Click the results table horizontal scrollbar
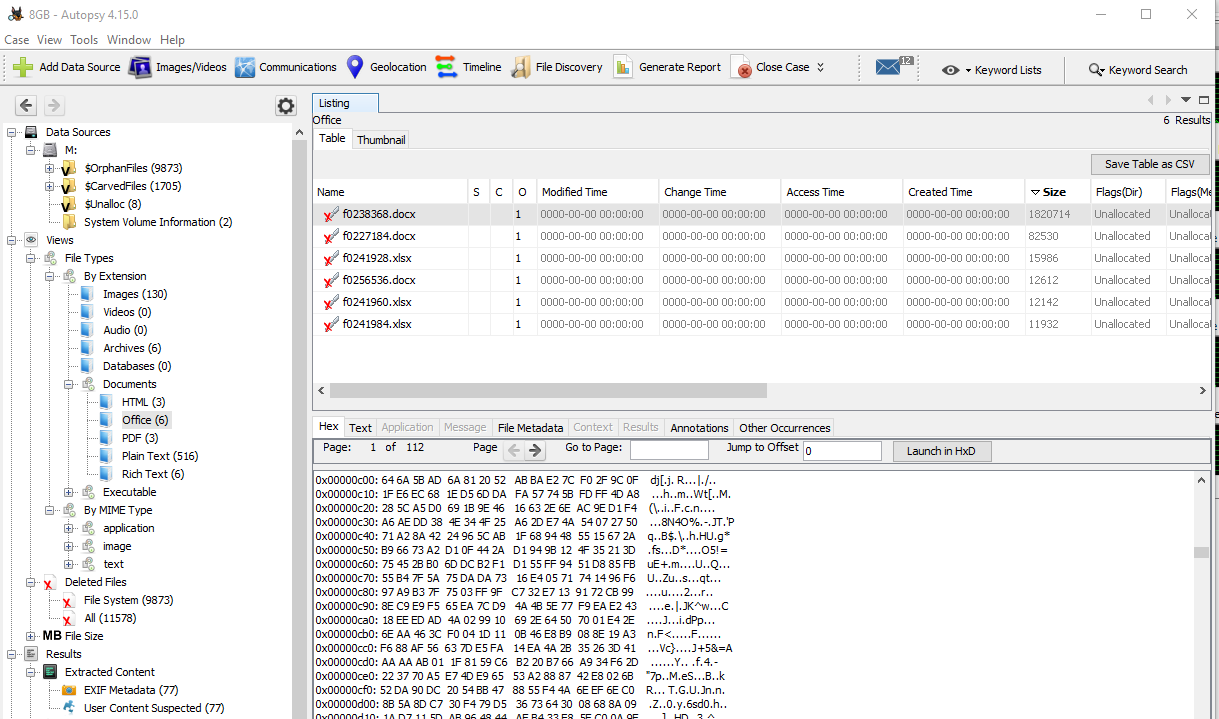 tap(548, 390)
